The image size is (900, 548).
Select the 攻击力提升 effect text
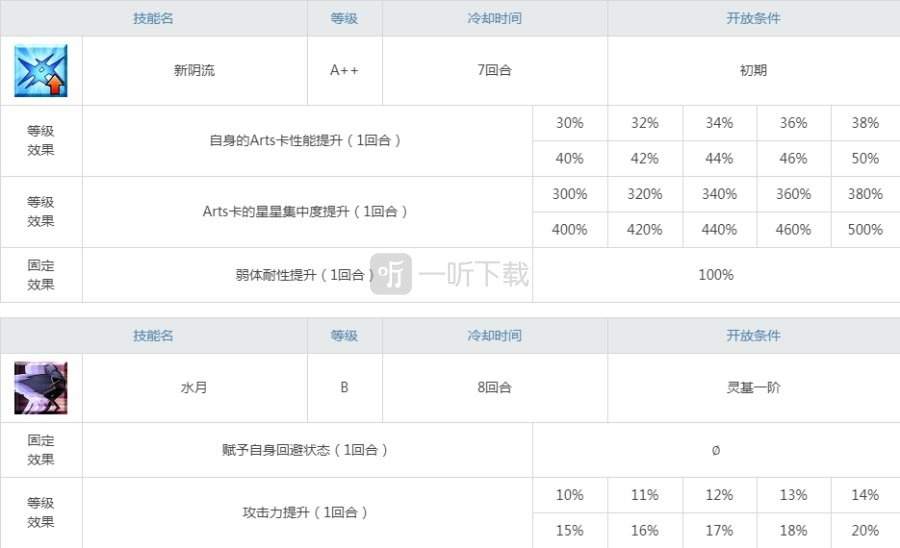tap(305, 512)
